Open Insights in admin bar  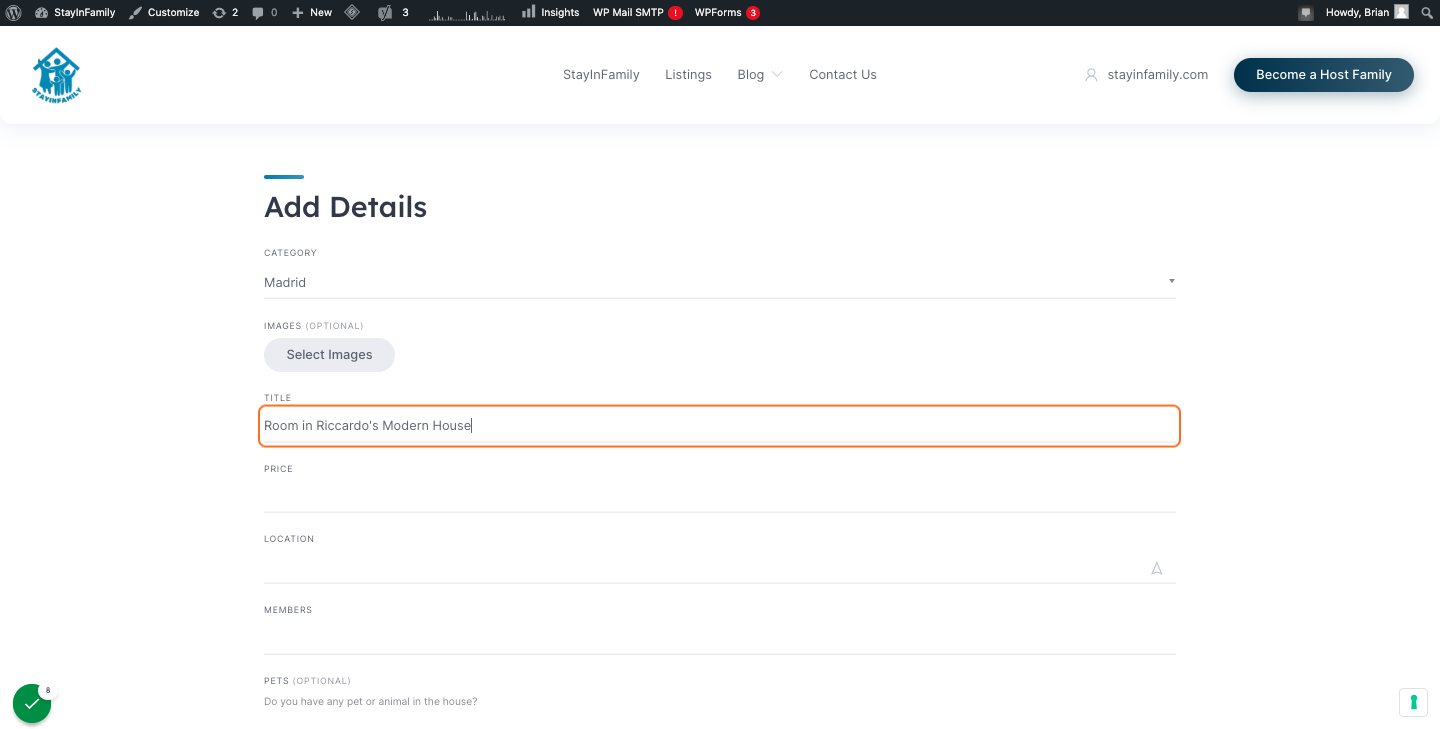pos(551,12)
